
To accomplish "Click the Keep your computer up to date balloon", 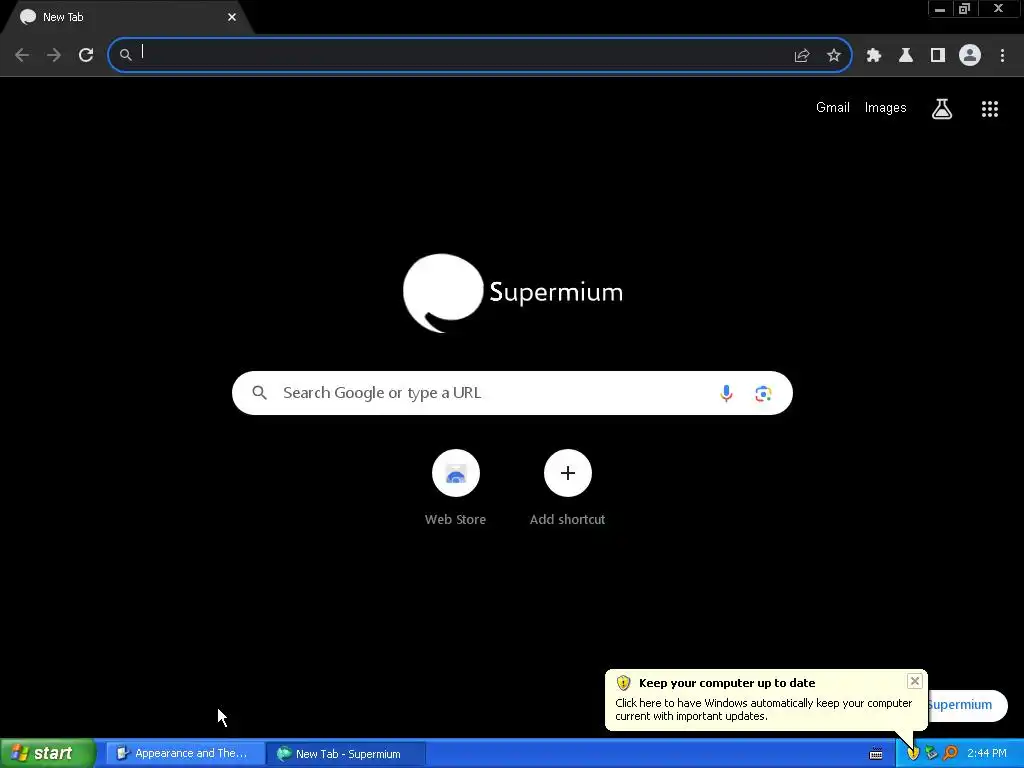I will [765, 700].
